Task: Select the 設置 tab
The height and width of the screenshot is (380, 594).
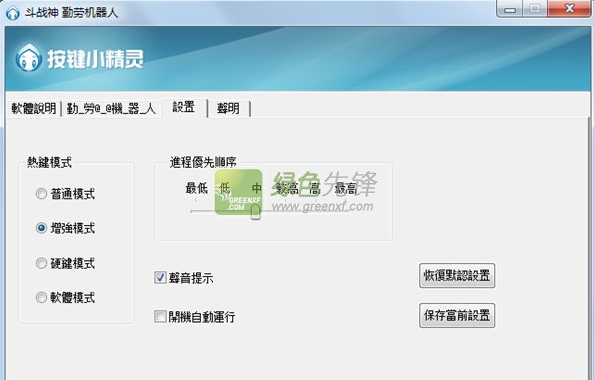Action: click(184, 107)
